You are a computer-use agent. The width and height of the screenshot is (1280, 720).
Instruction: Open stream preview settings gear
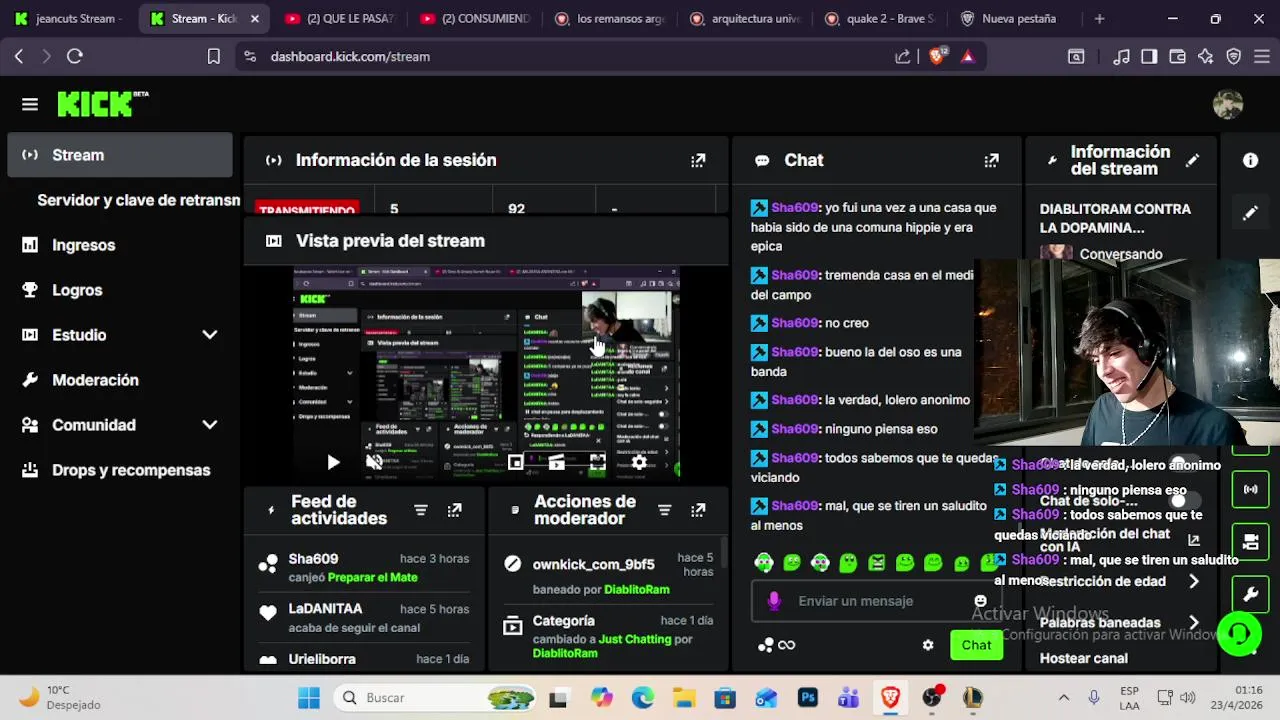[x=639, y=462]
